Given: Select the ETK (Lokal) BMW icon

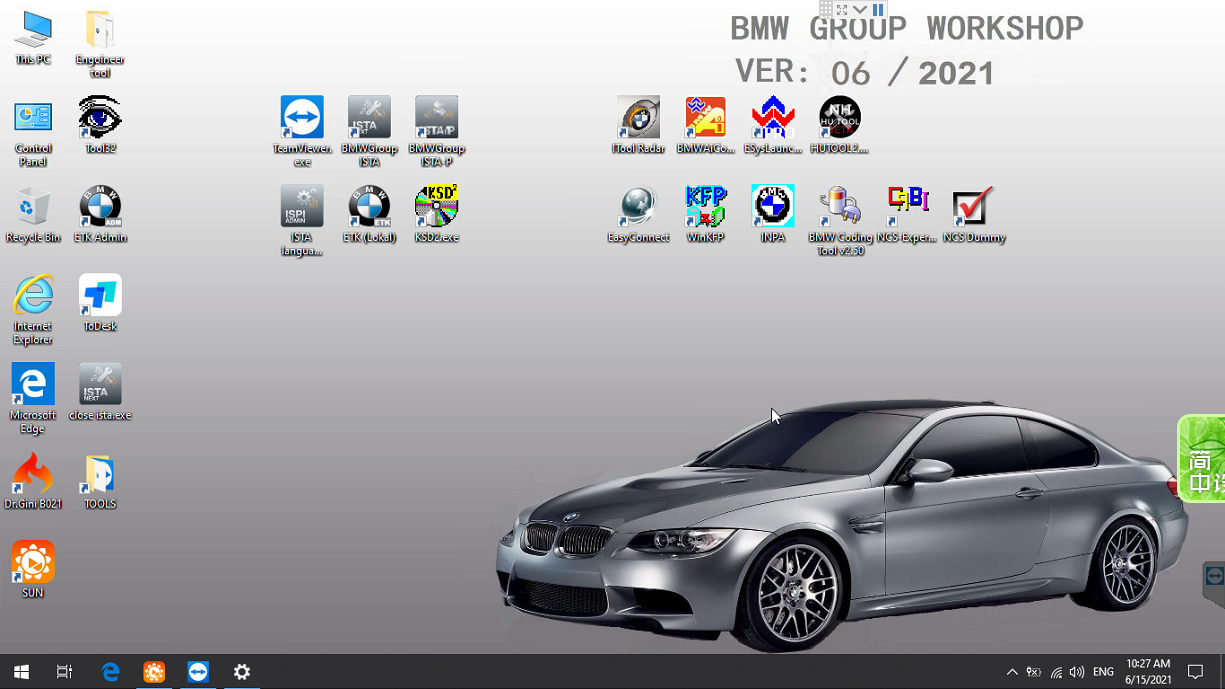Looking at the screenshot, I should pos(369,215).
